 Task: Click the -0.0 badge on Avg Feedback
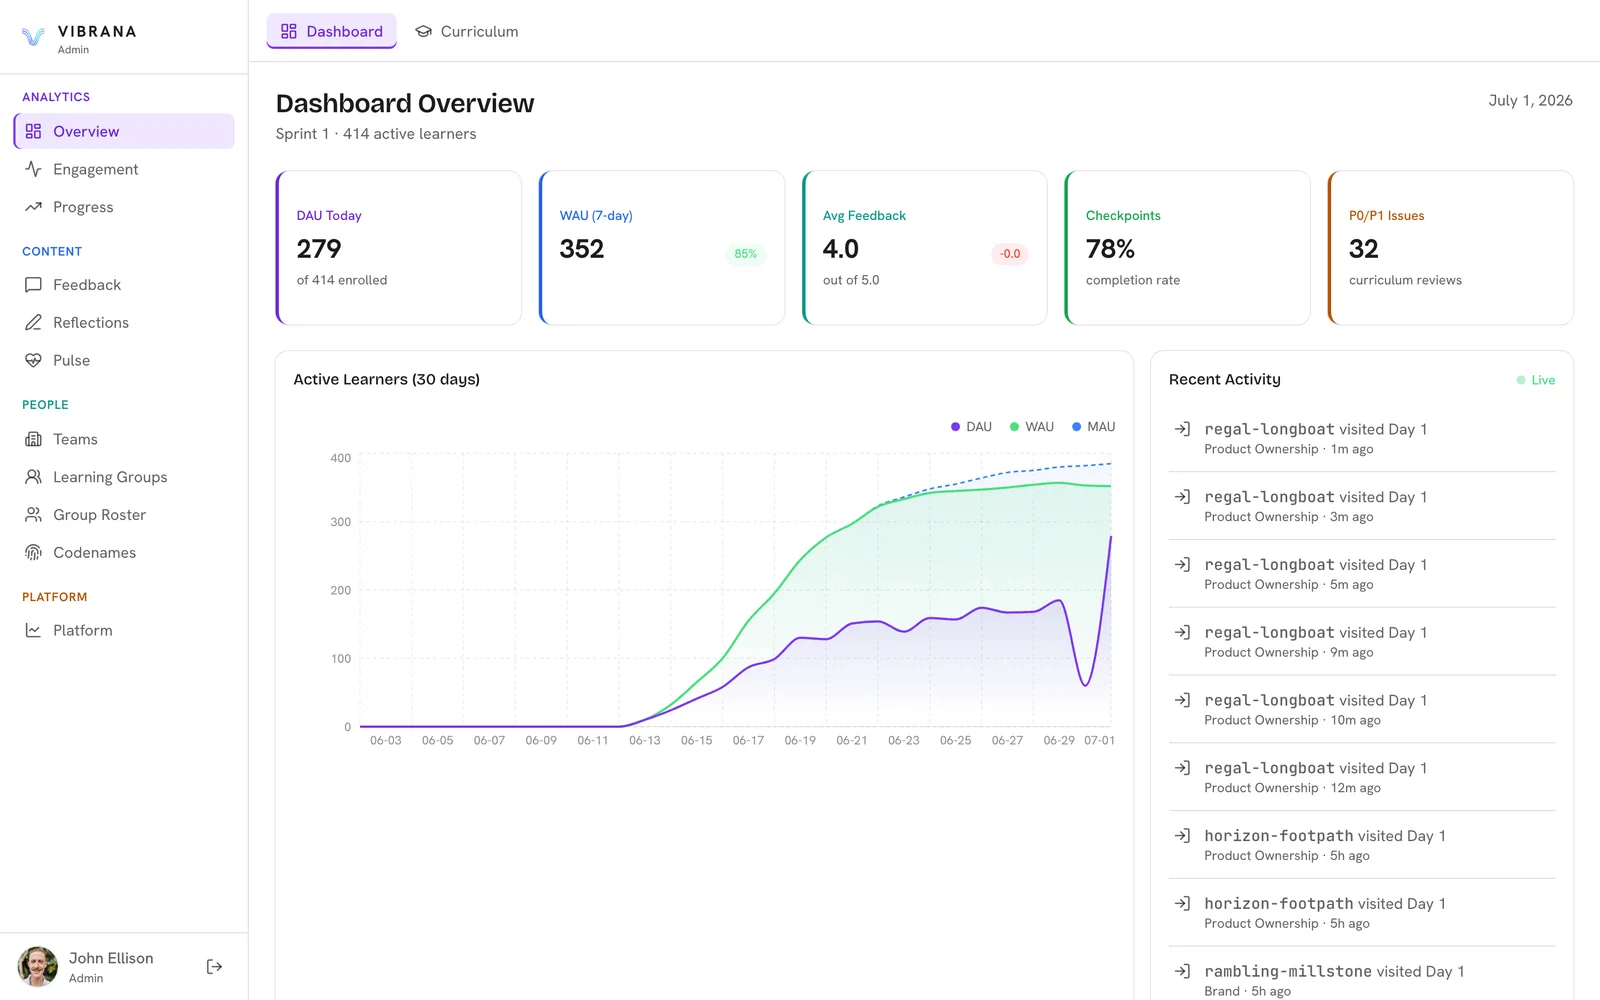click(x=1010, y=254)
